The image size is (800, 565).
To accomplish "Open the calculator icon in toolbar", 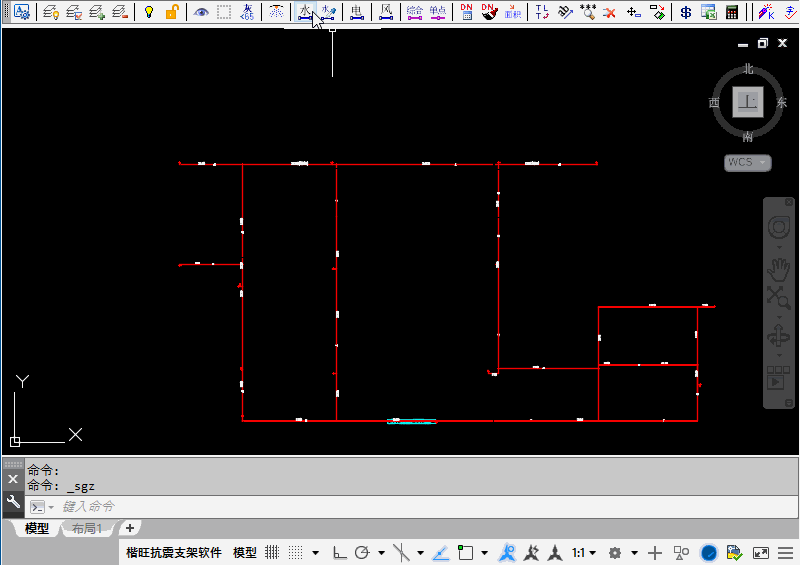I will coord(733,12).
